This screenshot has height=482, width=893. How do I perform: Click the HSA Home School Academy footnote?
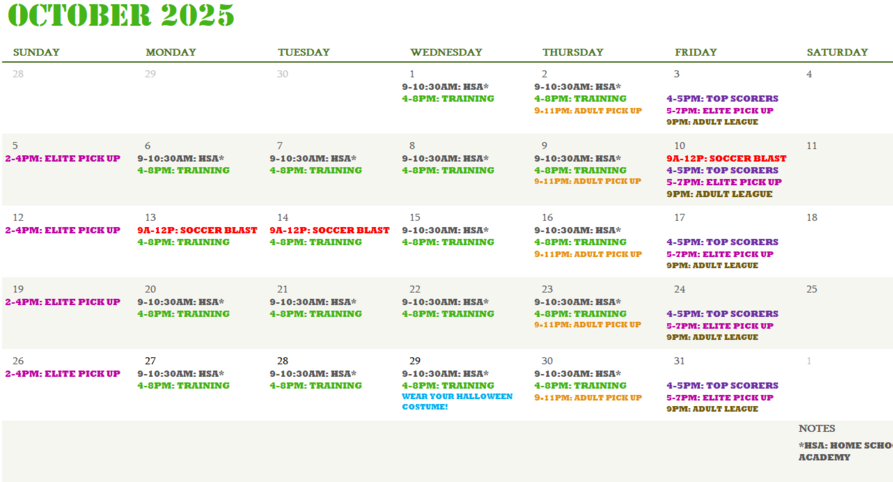pos(844,451)
